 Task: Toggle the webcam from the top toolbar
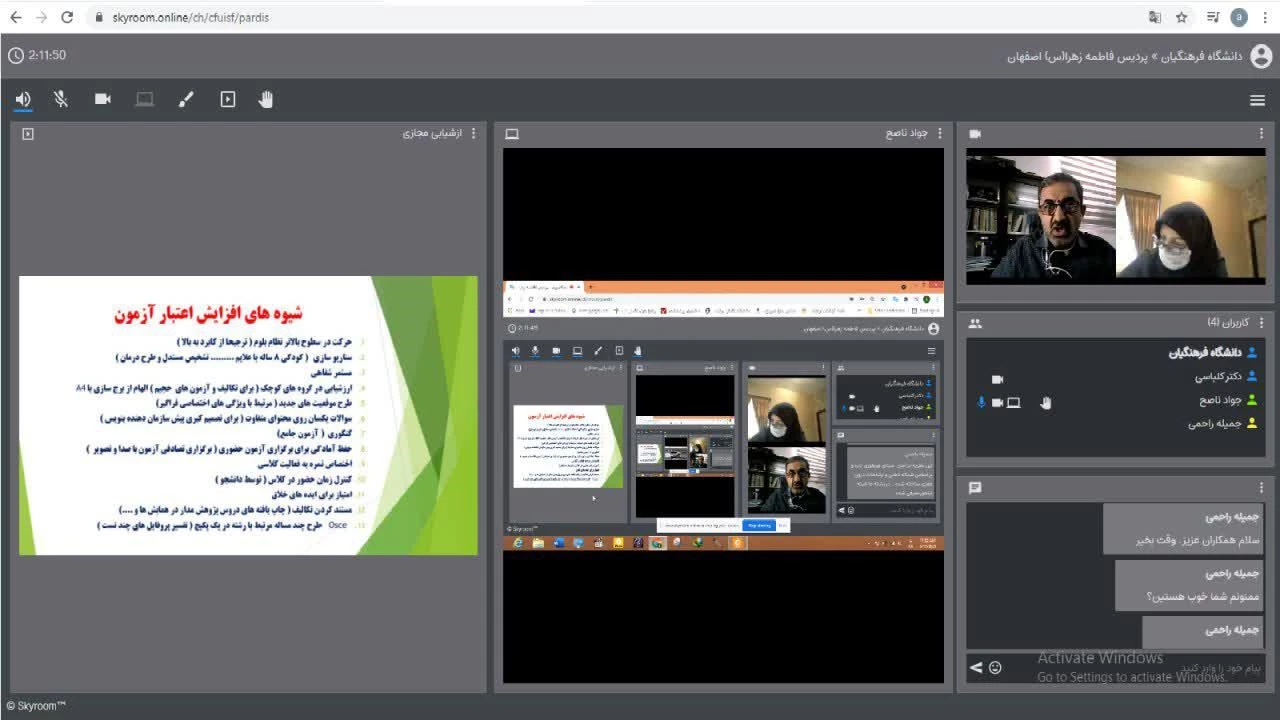103,99
